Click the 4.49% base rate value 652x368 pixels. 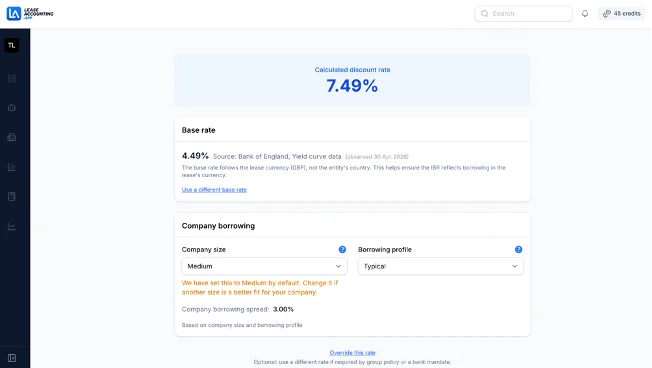pos(195,156)
